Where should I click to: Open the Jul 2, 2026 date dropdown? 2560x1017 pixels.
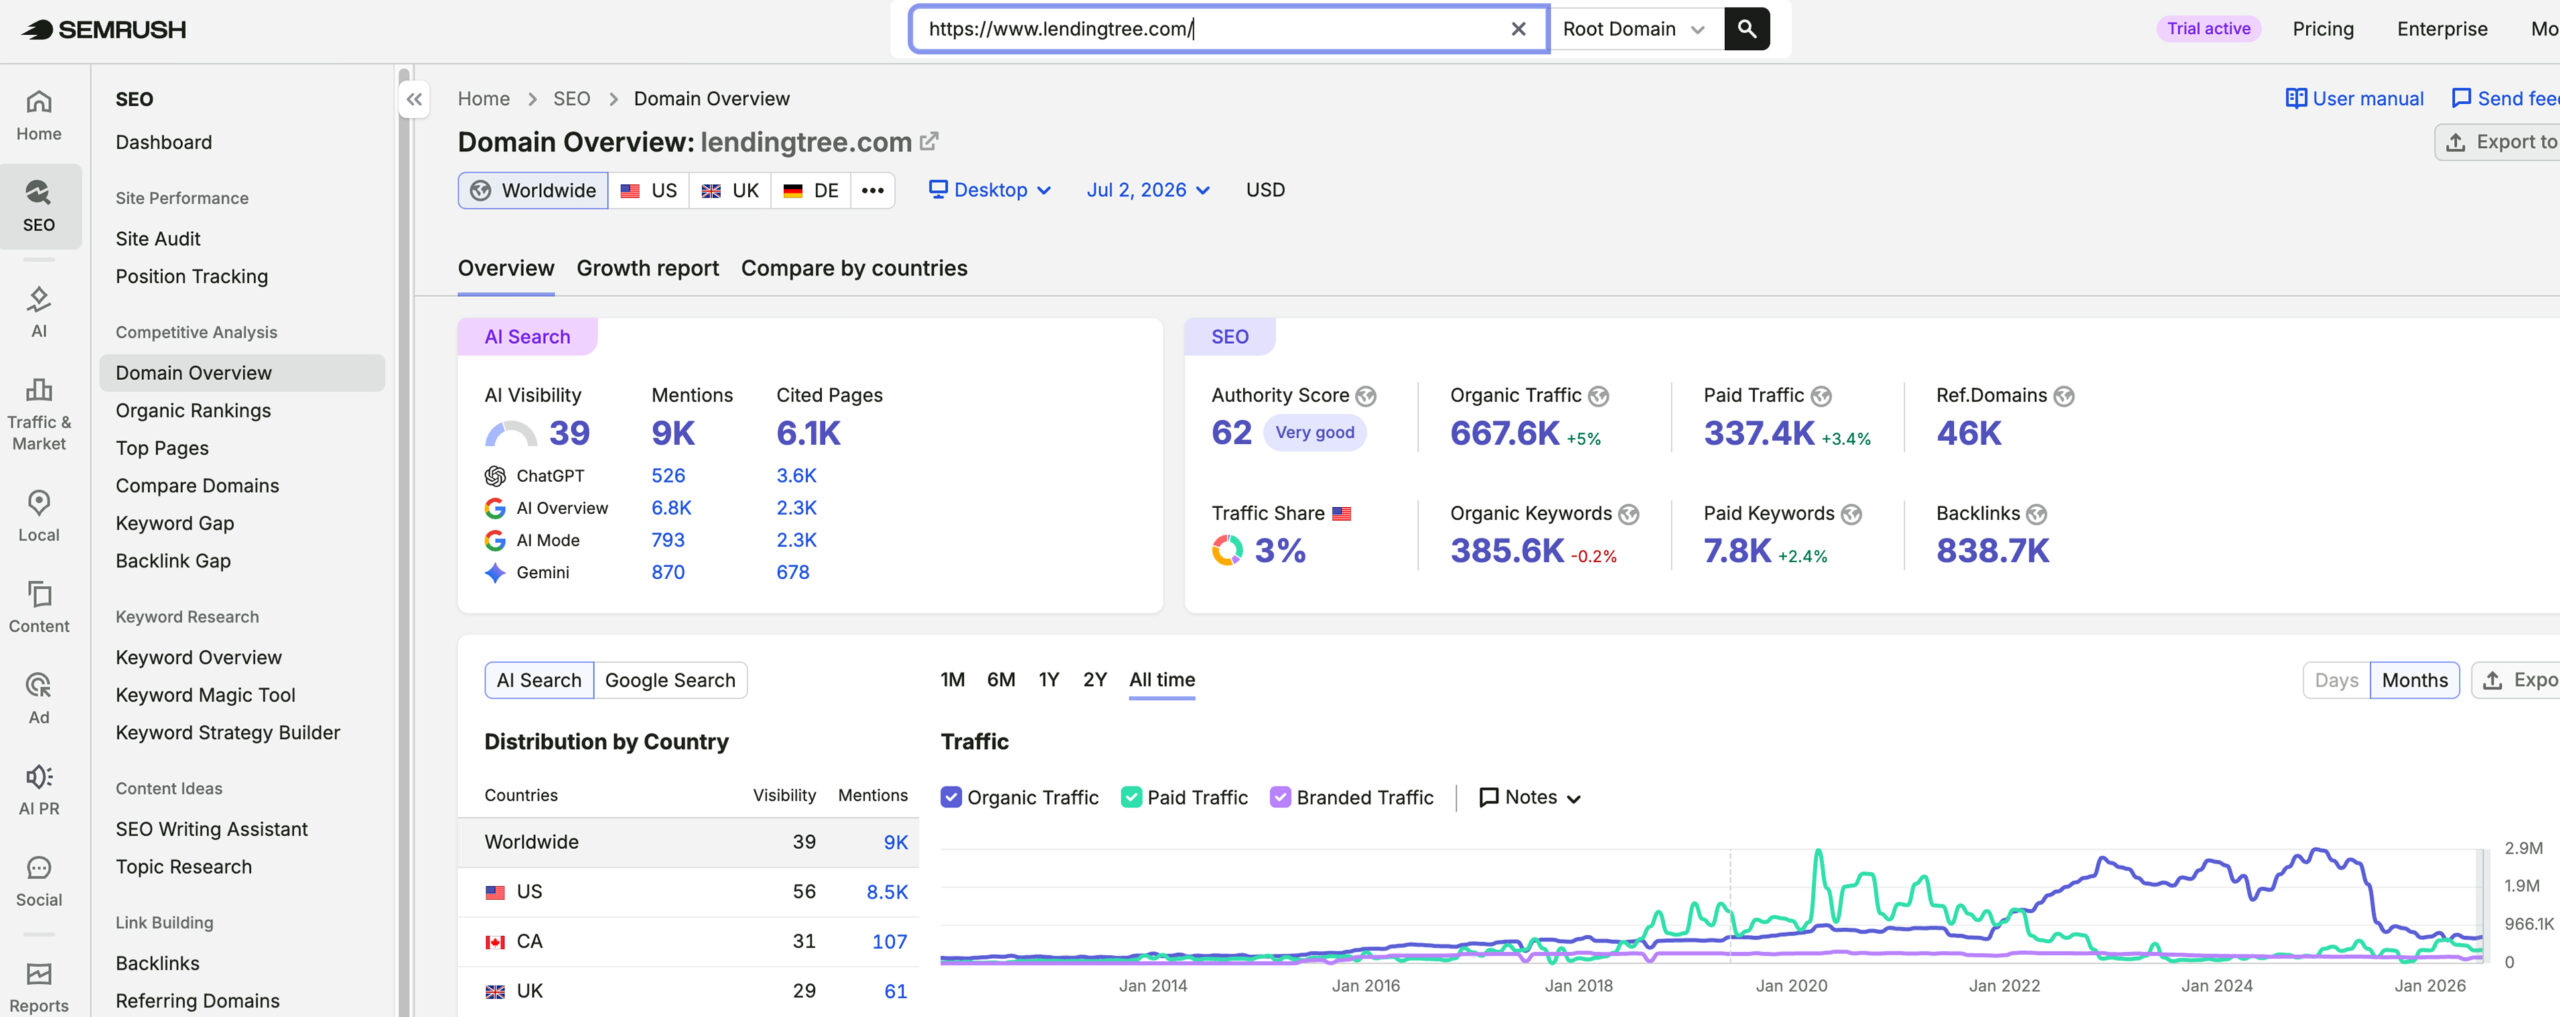[1149, 190]
